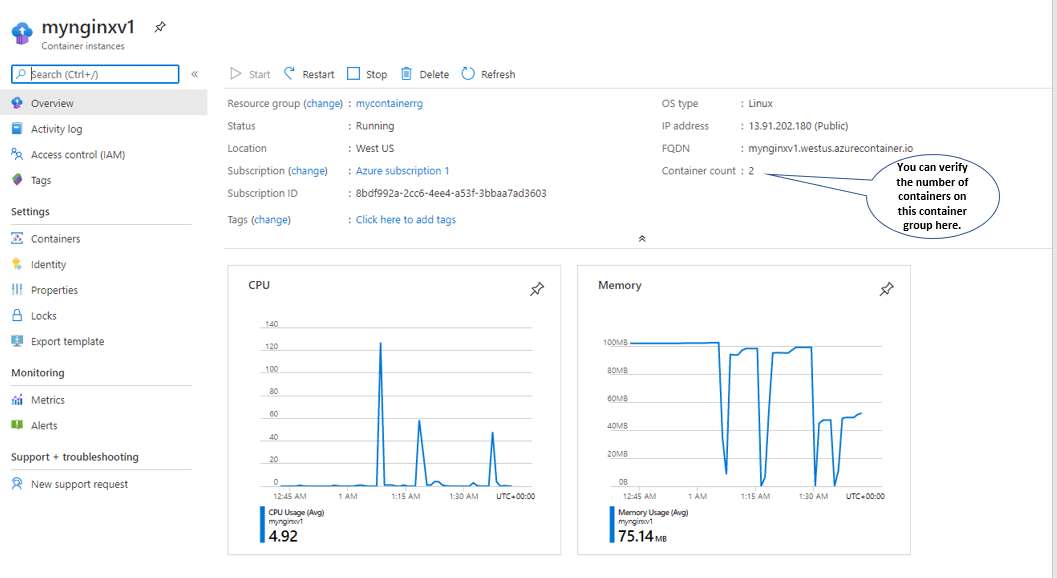Open the Overview menu item
Screen dimensions: 1057x578
(104, 103)
